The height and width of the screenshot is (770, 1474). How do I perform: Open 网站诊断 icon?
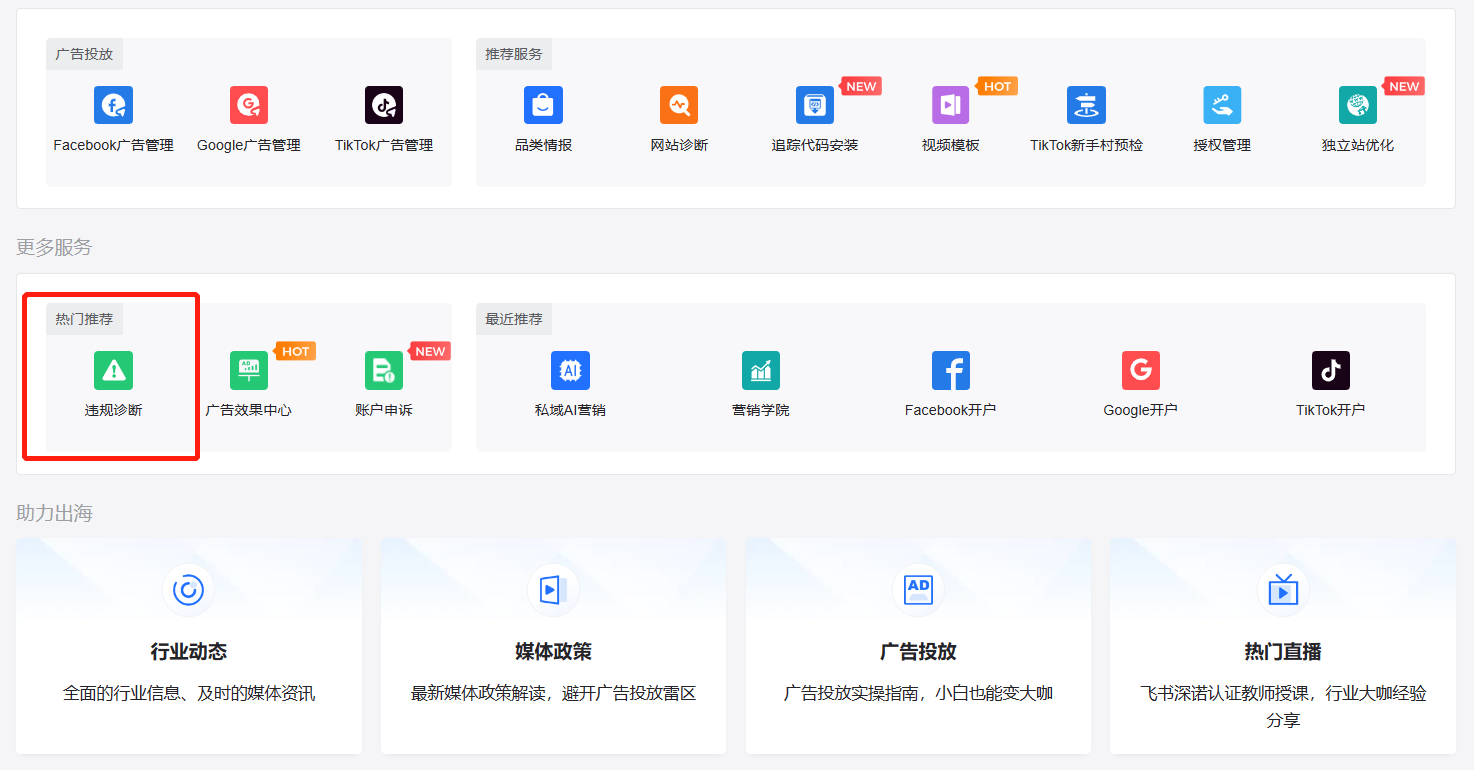(x=679, y=105)
